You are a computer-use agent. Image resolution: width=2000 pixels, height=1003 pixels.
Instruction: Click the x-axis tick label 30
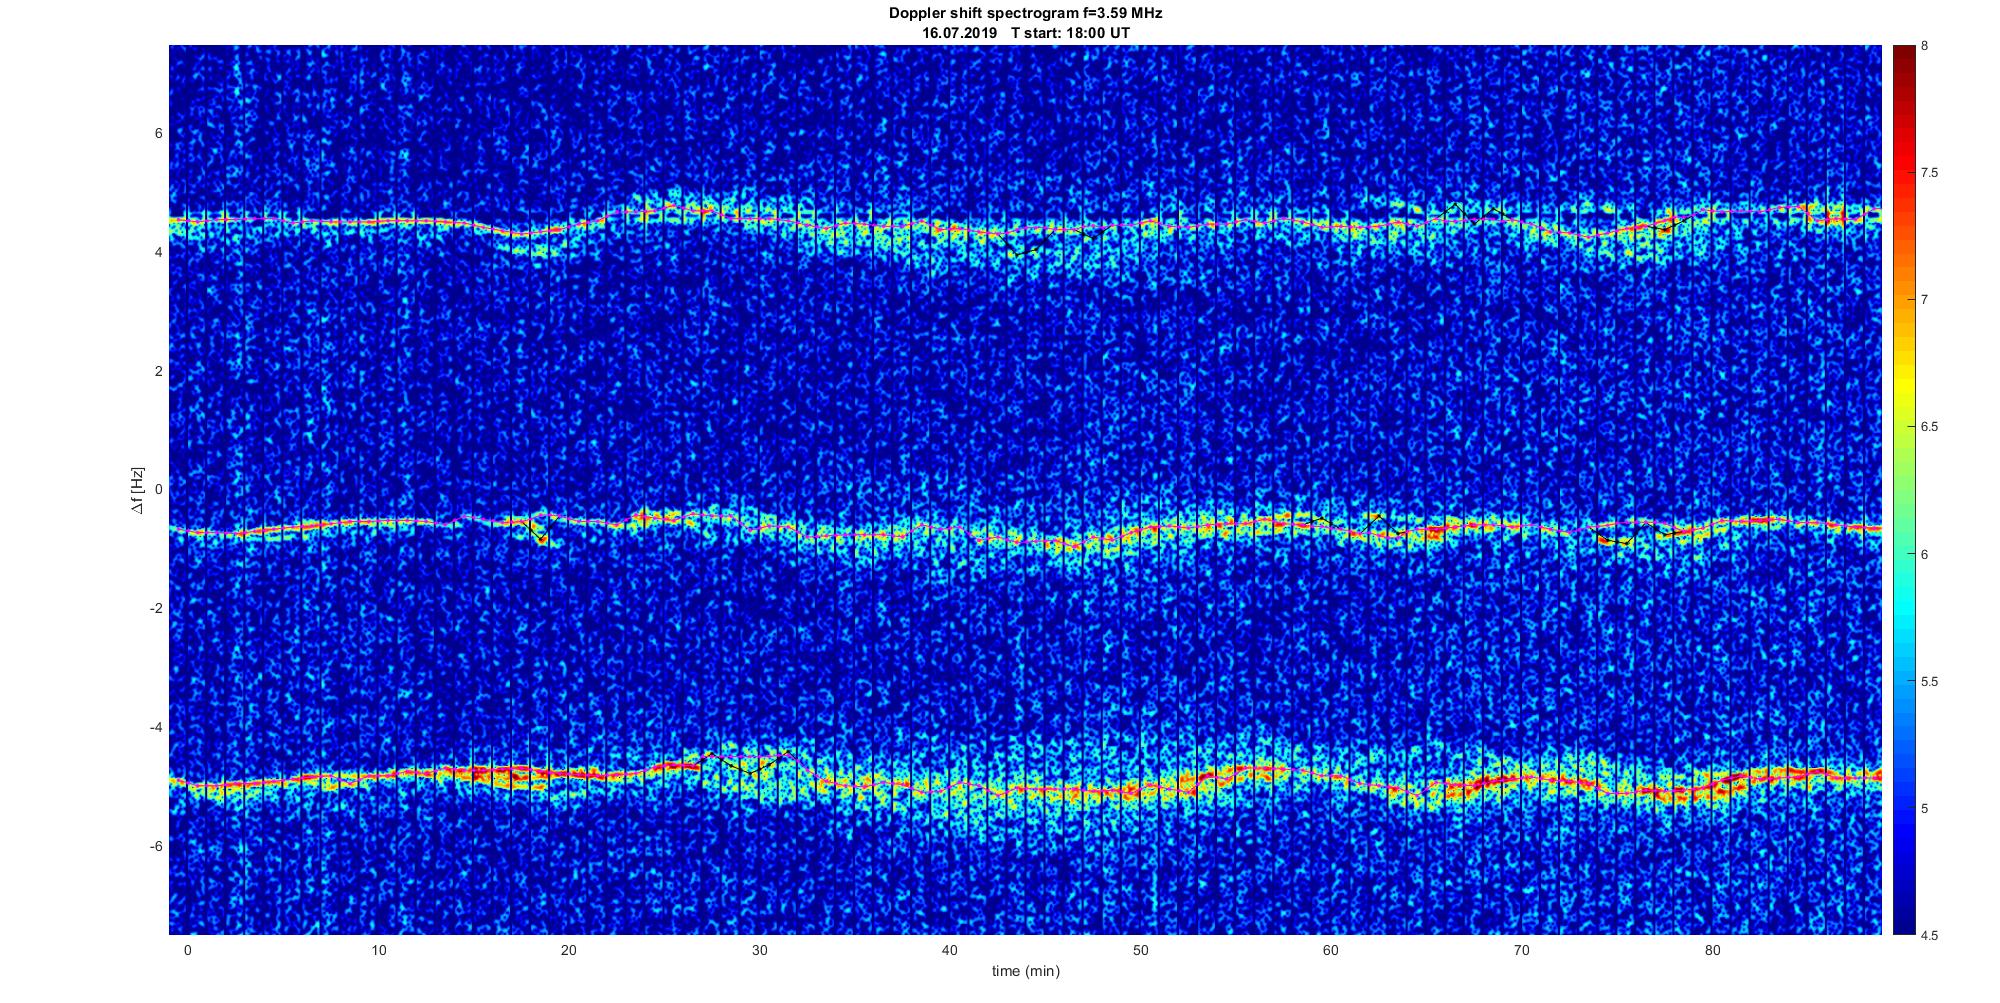tap(759, 950)
